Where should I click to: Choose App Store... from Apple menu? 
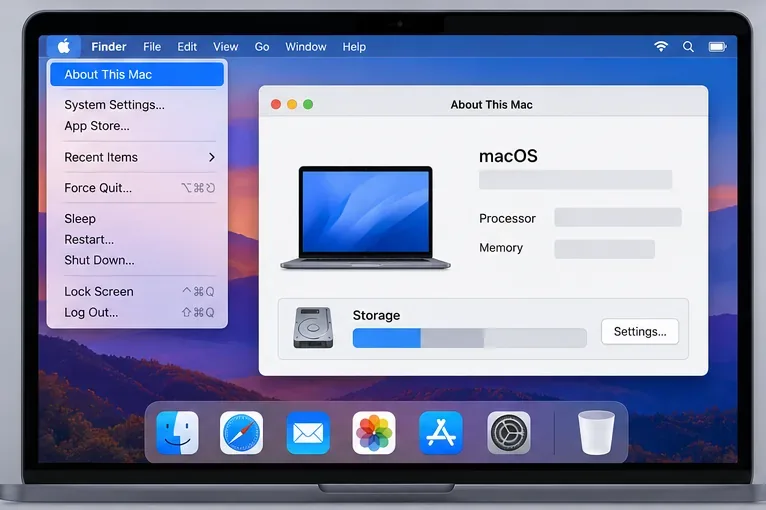tap(137, 126)
